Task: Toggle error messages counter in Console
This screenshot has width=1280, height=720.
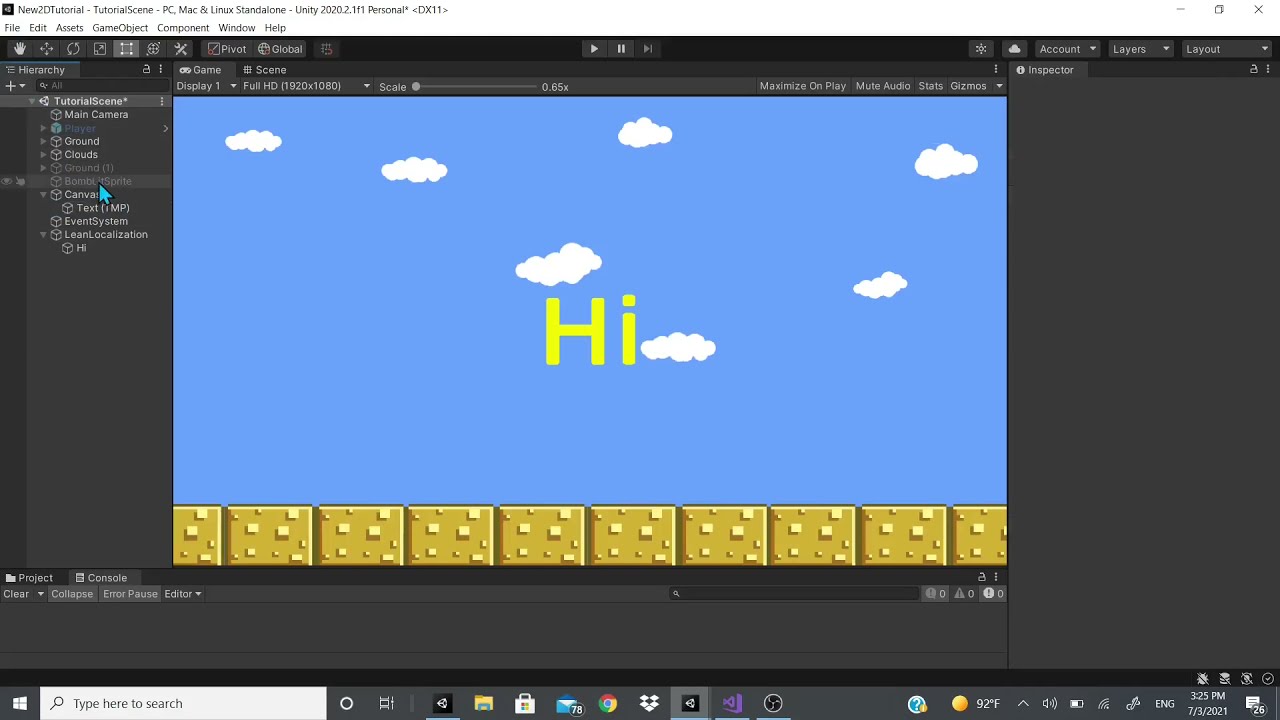Action: click(993, 594)
